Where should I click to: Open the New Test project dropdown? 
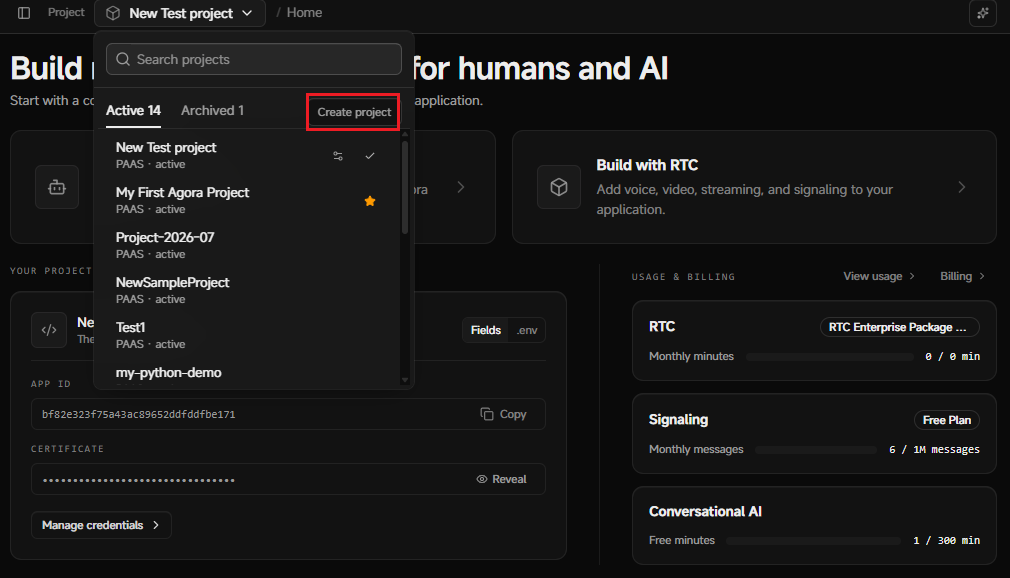pyautogui.click(x=180, y=13)
